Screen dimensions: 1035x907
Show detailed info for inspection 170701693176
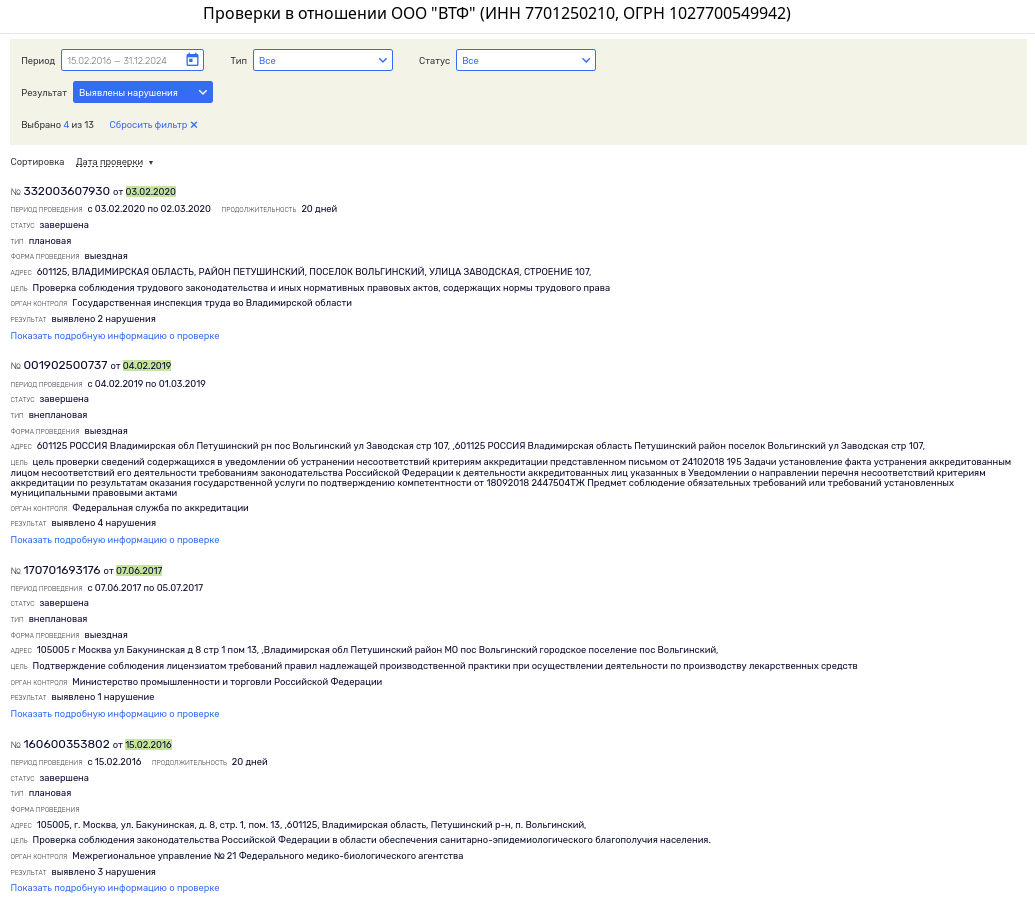(x=115, y=714)
